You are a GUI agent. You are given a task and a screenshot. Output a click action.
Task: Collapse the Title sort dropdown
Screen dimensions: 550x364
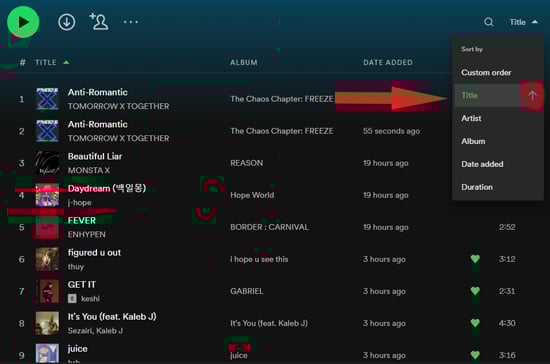click(x=523, y=22)
